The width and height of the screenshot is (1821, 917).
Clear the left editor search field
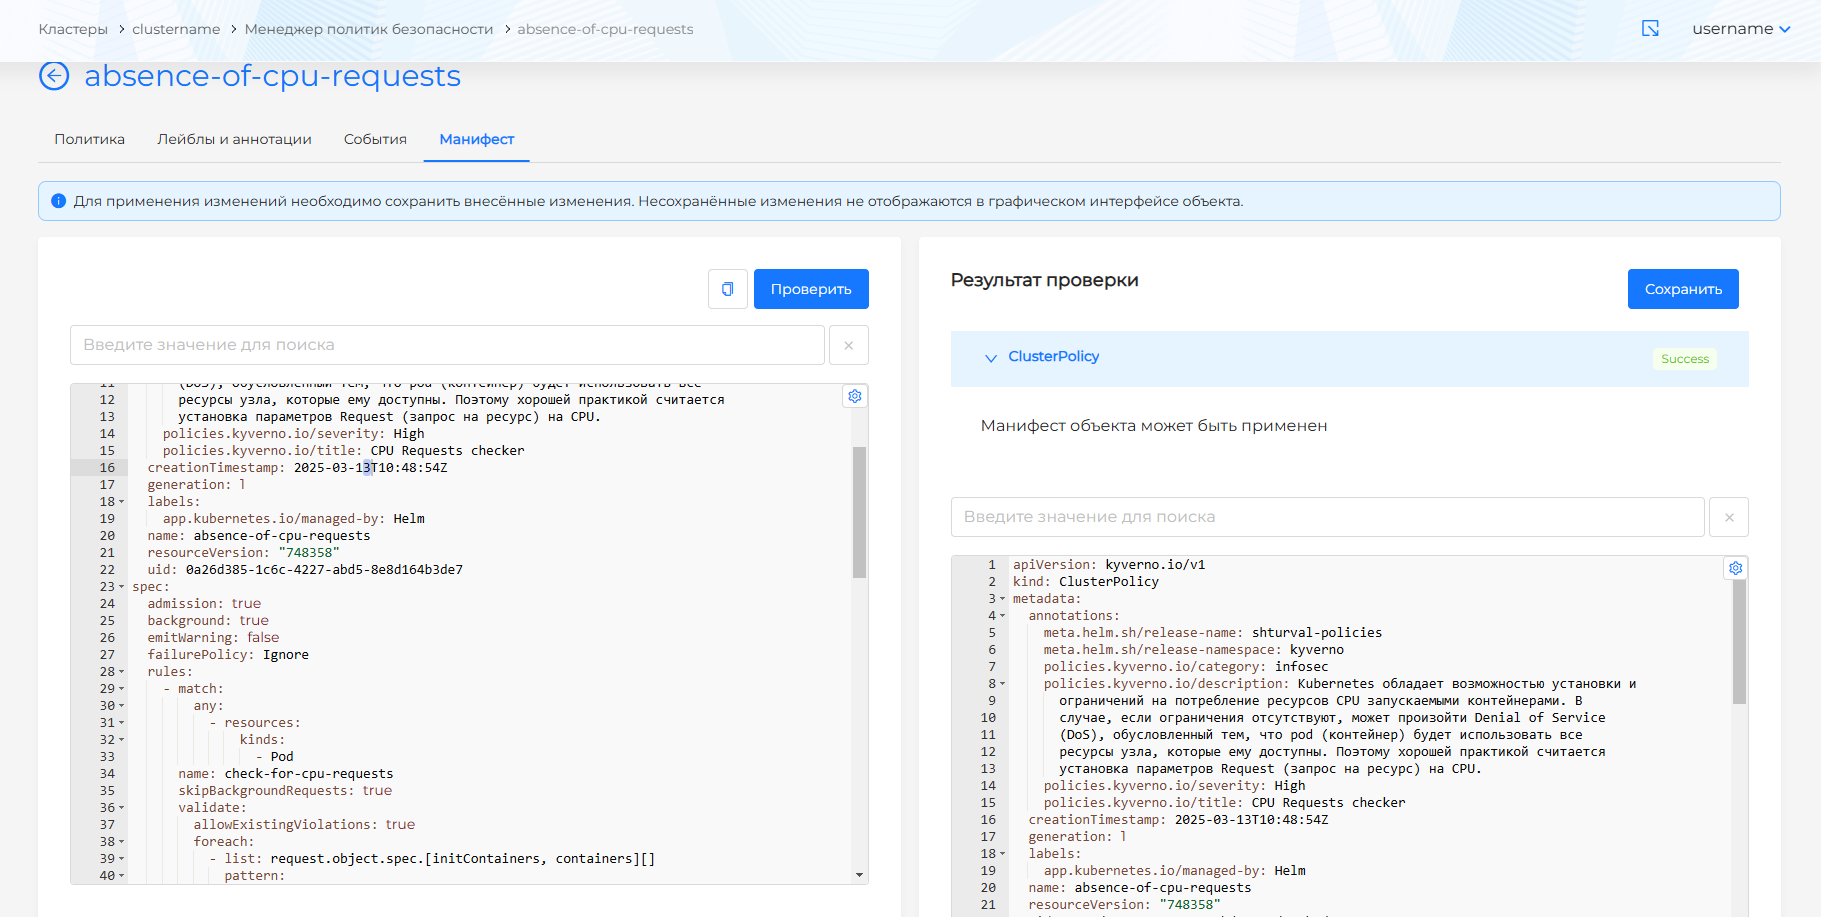(848, 345)
